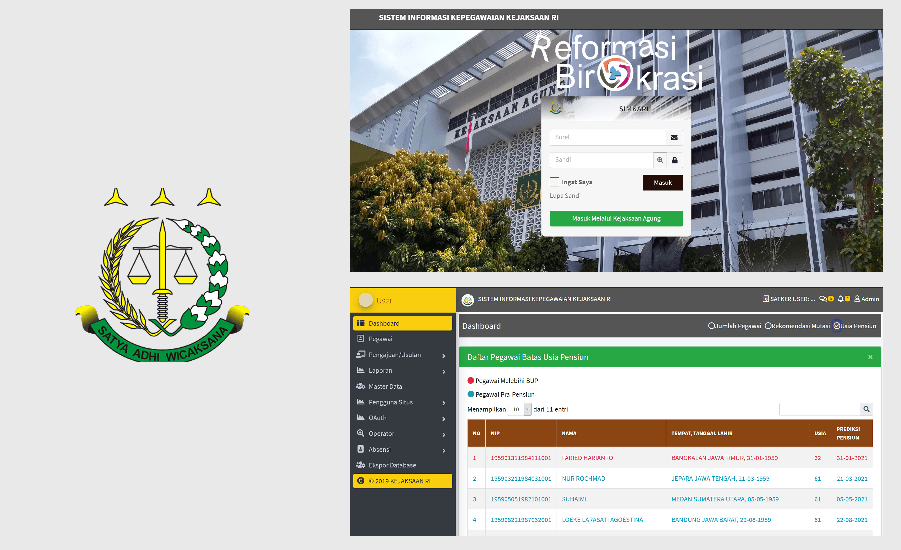Click into the Surel input field
Screen dimensions: 901x550
[606, 137]
